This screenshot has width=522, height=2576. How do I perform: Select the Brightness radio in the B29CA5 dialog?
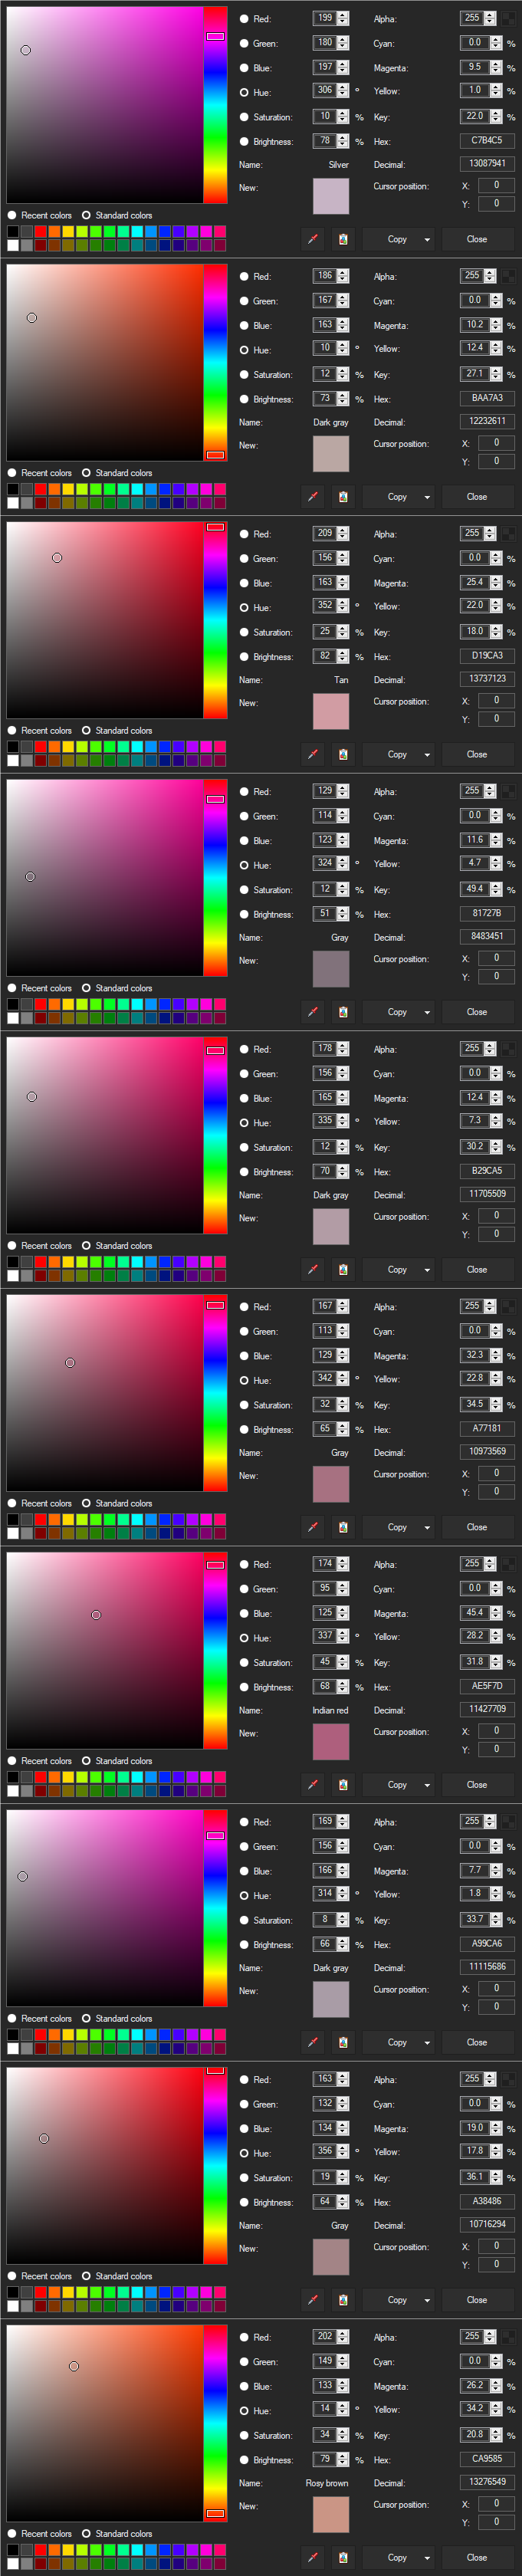(244, 1172)
